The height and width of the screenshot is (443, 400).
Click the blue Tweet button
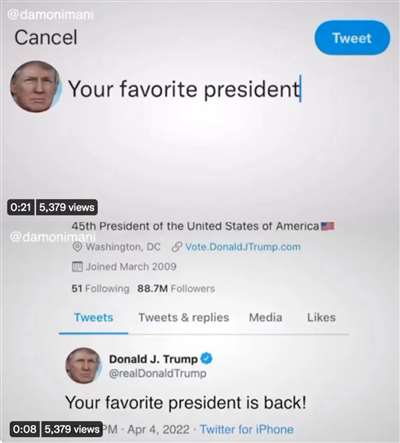[352, 38]
